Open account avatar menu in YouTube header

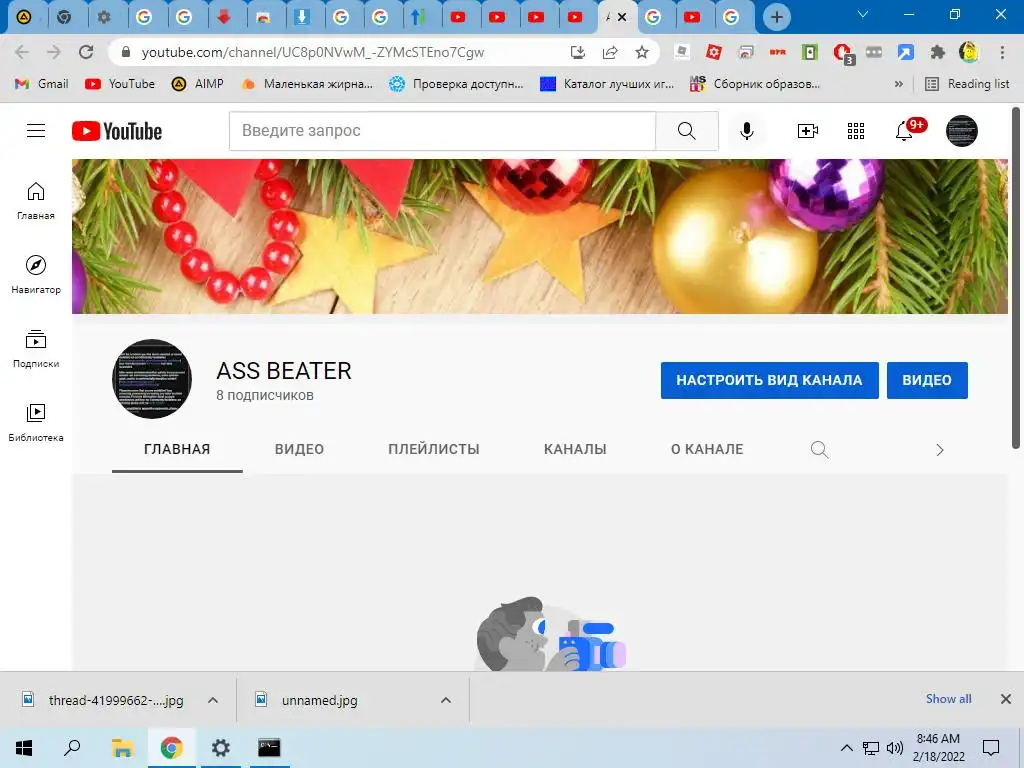coord(961,131)
